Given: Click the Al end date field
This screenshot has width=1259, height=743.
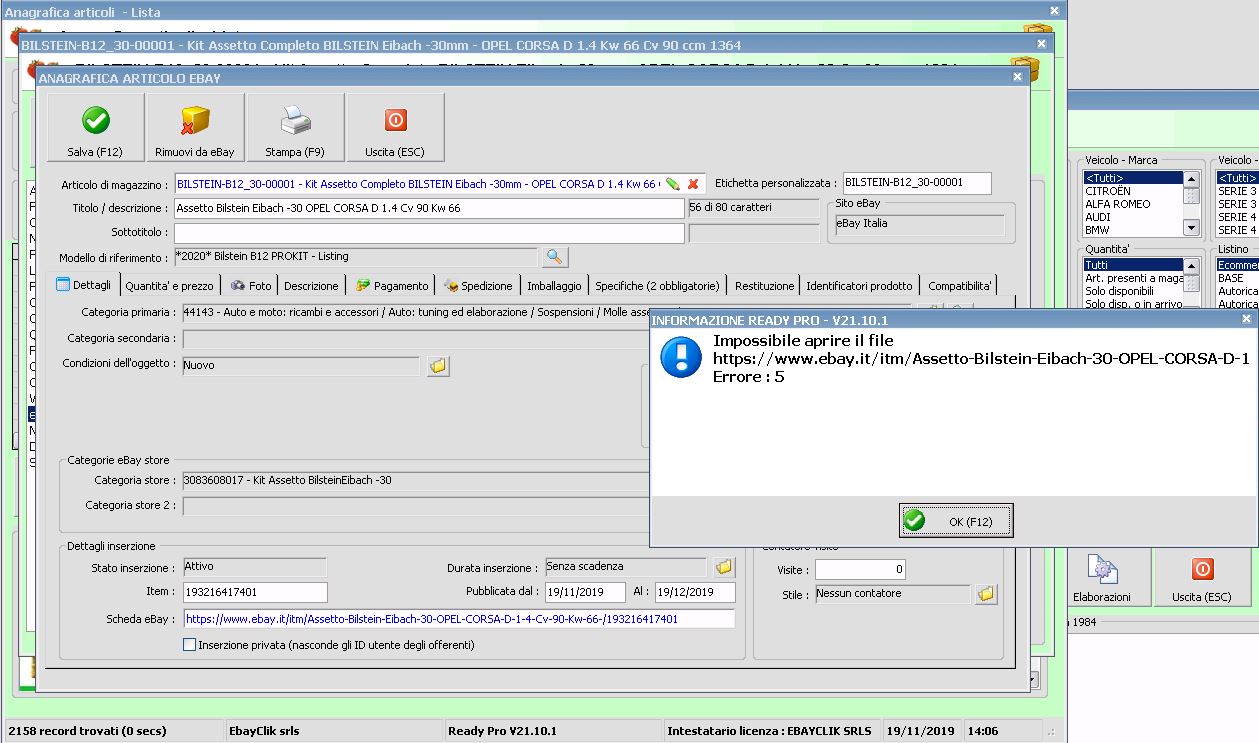Looking at the screenshot, I should 695,592.
